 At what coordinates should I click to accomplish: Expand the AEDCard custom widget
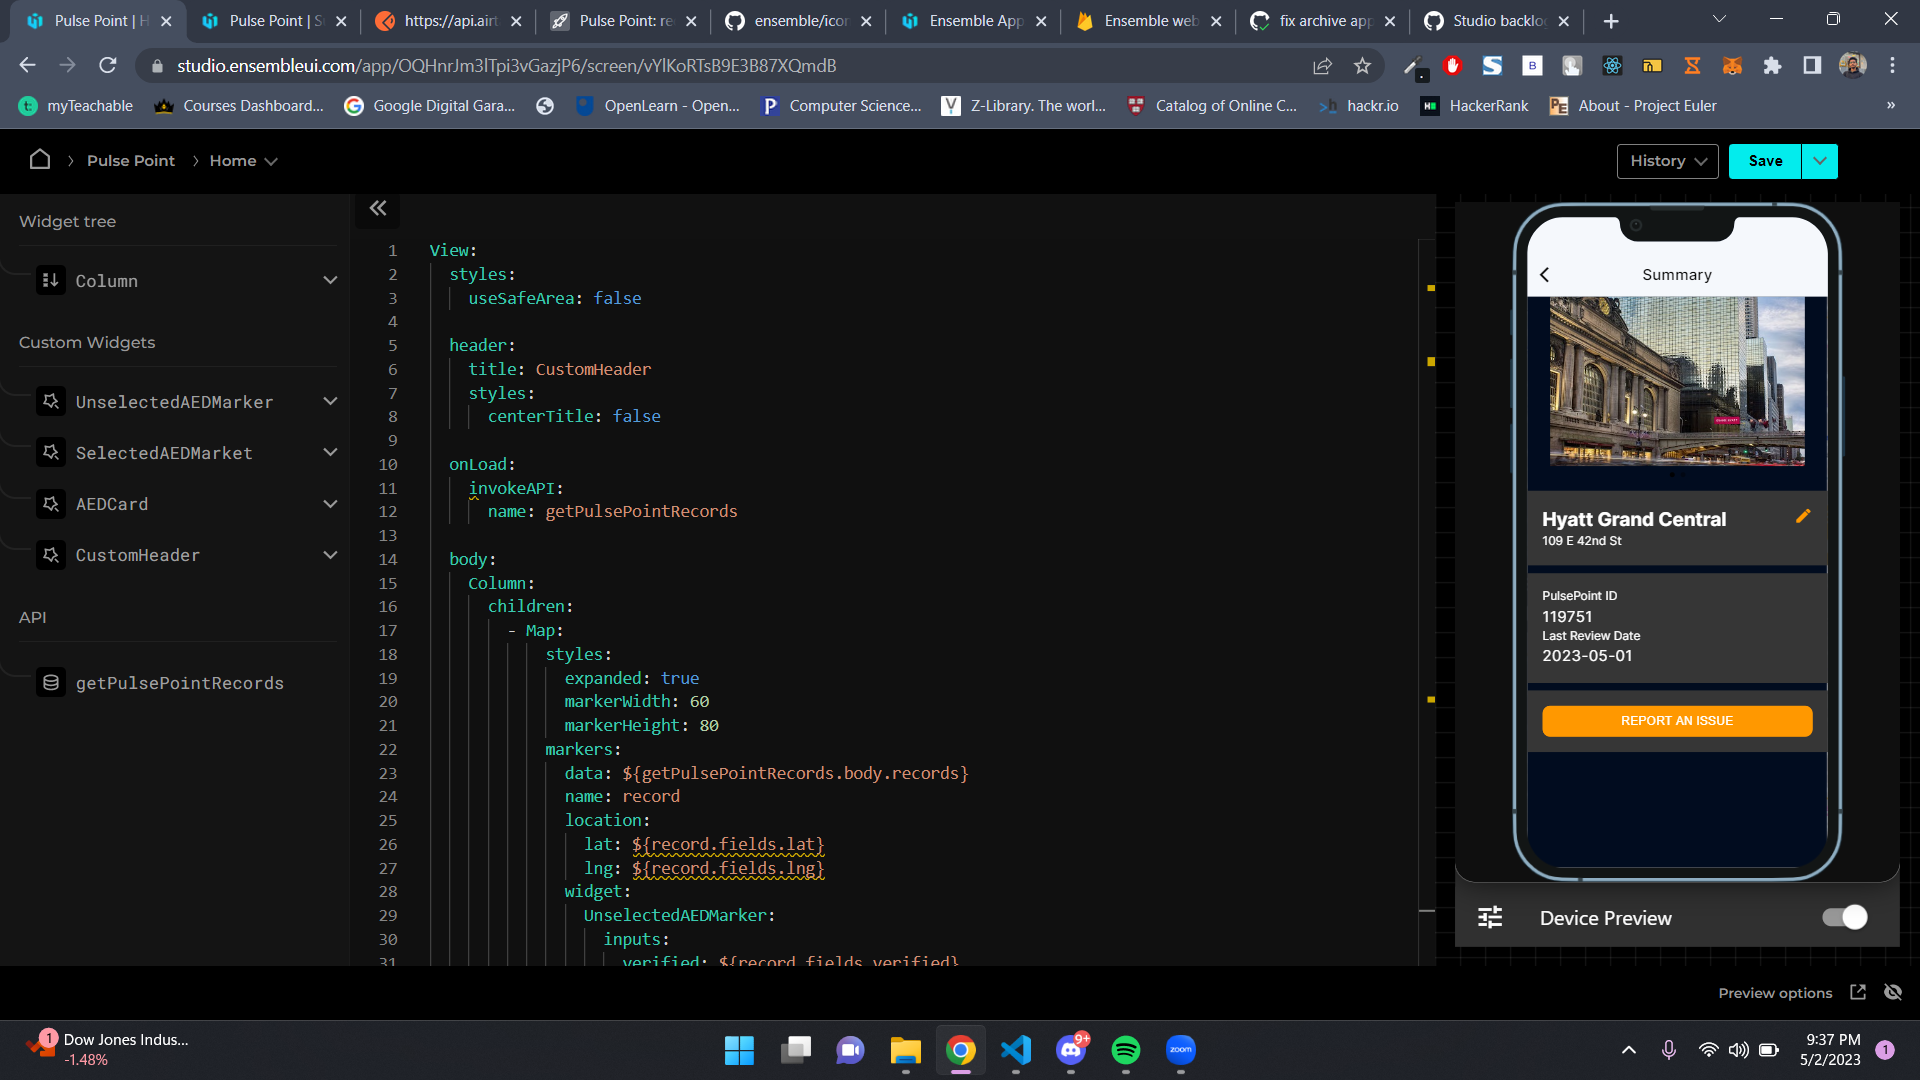click(x=330, y=504)
